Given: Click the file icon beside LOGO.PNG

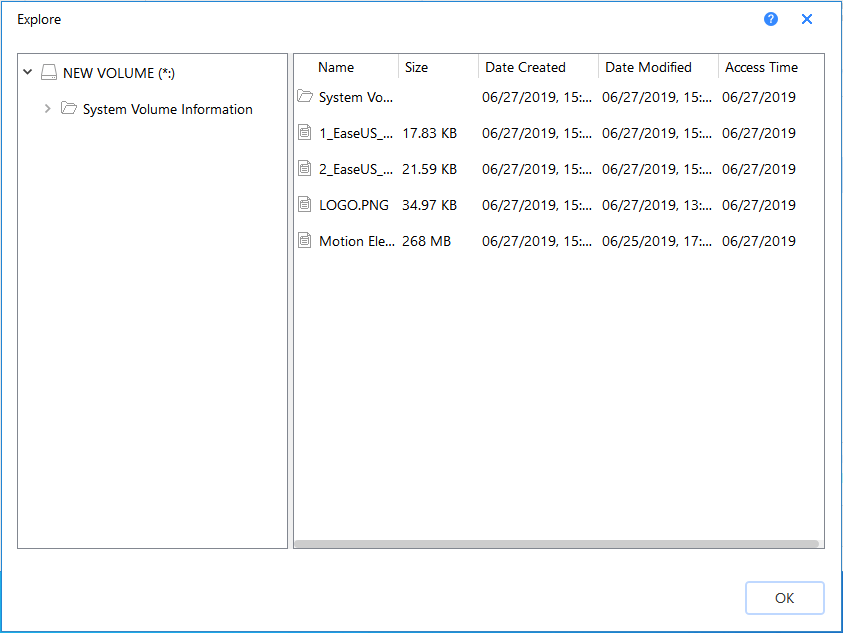Looking at the screenshot, I should (304, 203).
